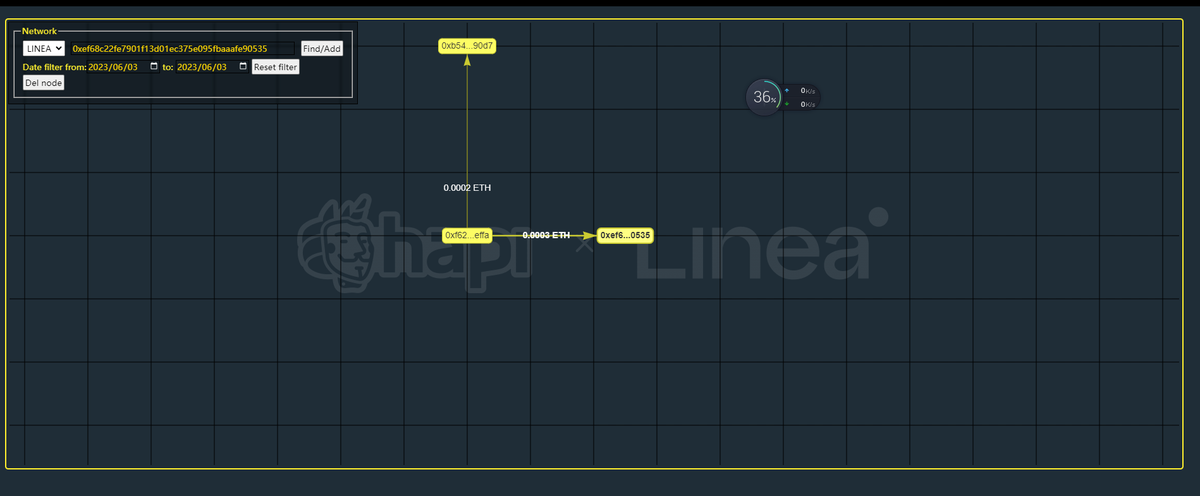
Task: Click the Reset filter button
Action: tap(275, 67)
